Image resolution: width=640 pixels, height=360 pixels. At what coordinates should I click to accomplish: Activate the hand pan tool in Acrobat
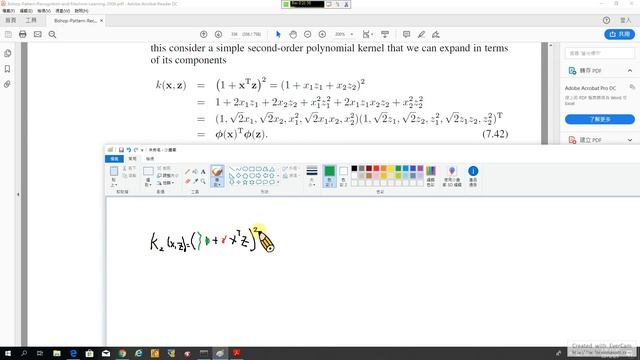tap(293, 34)
